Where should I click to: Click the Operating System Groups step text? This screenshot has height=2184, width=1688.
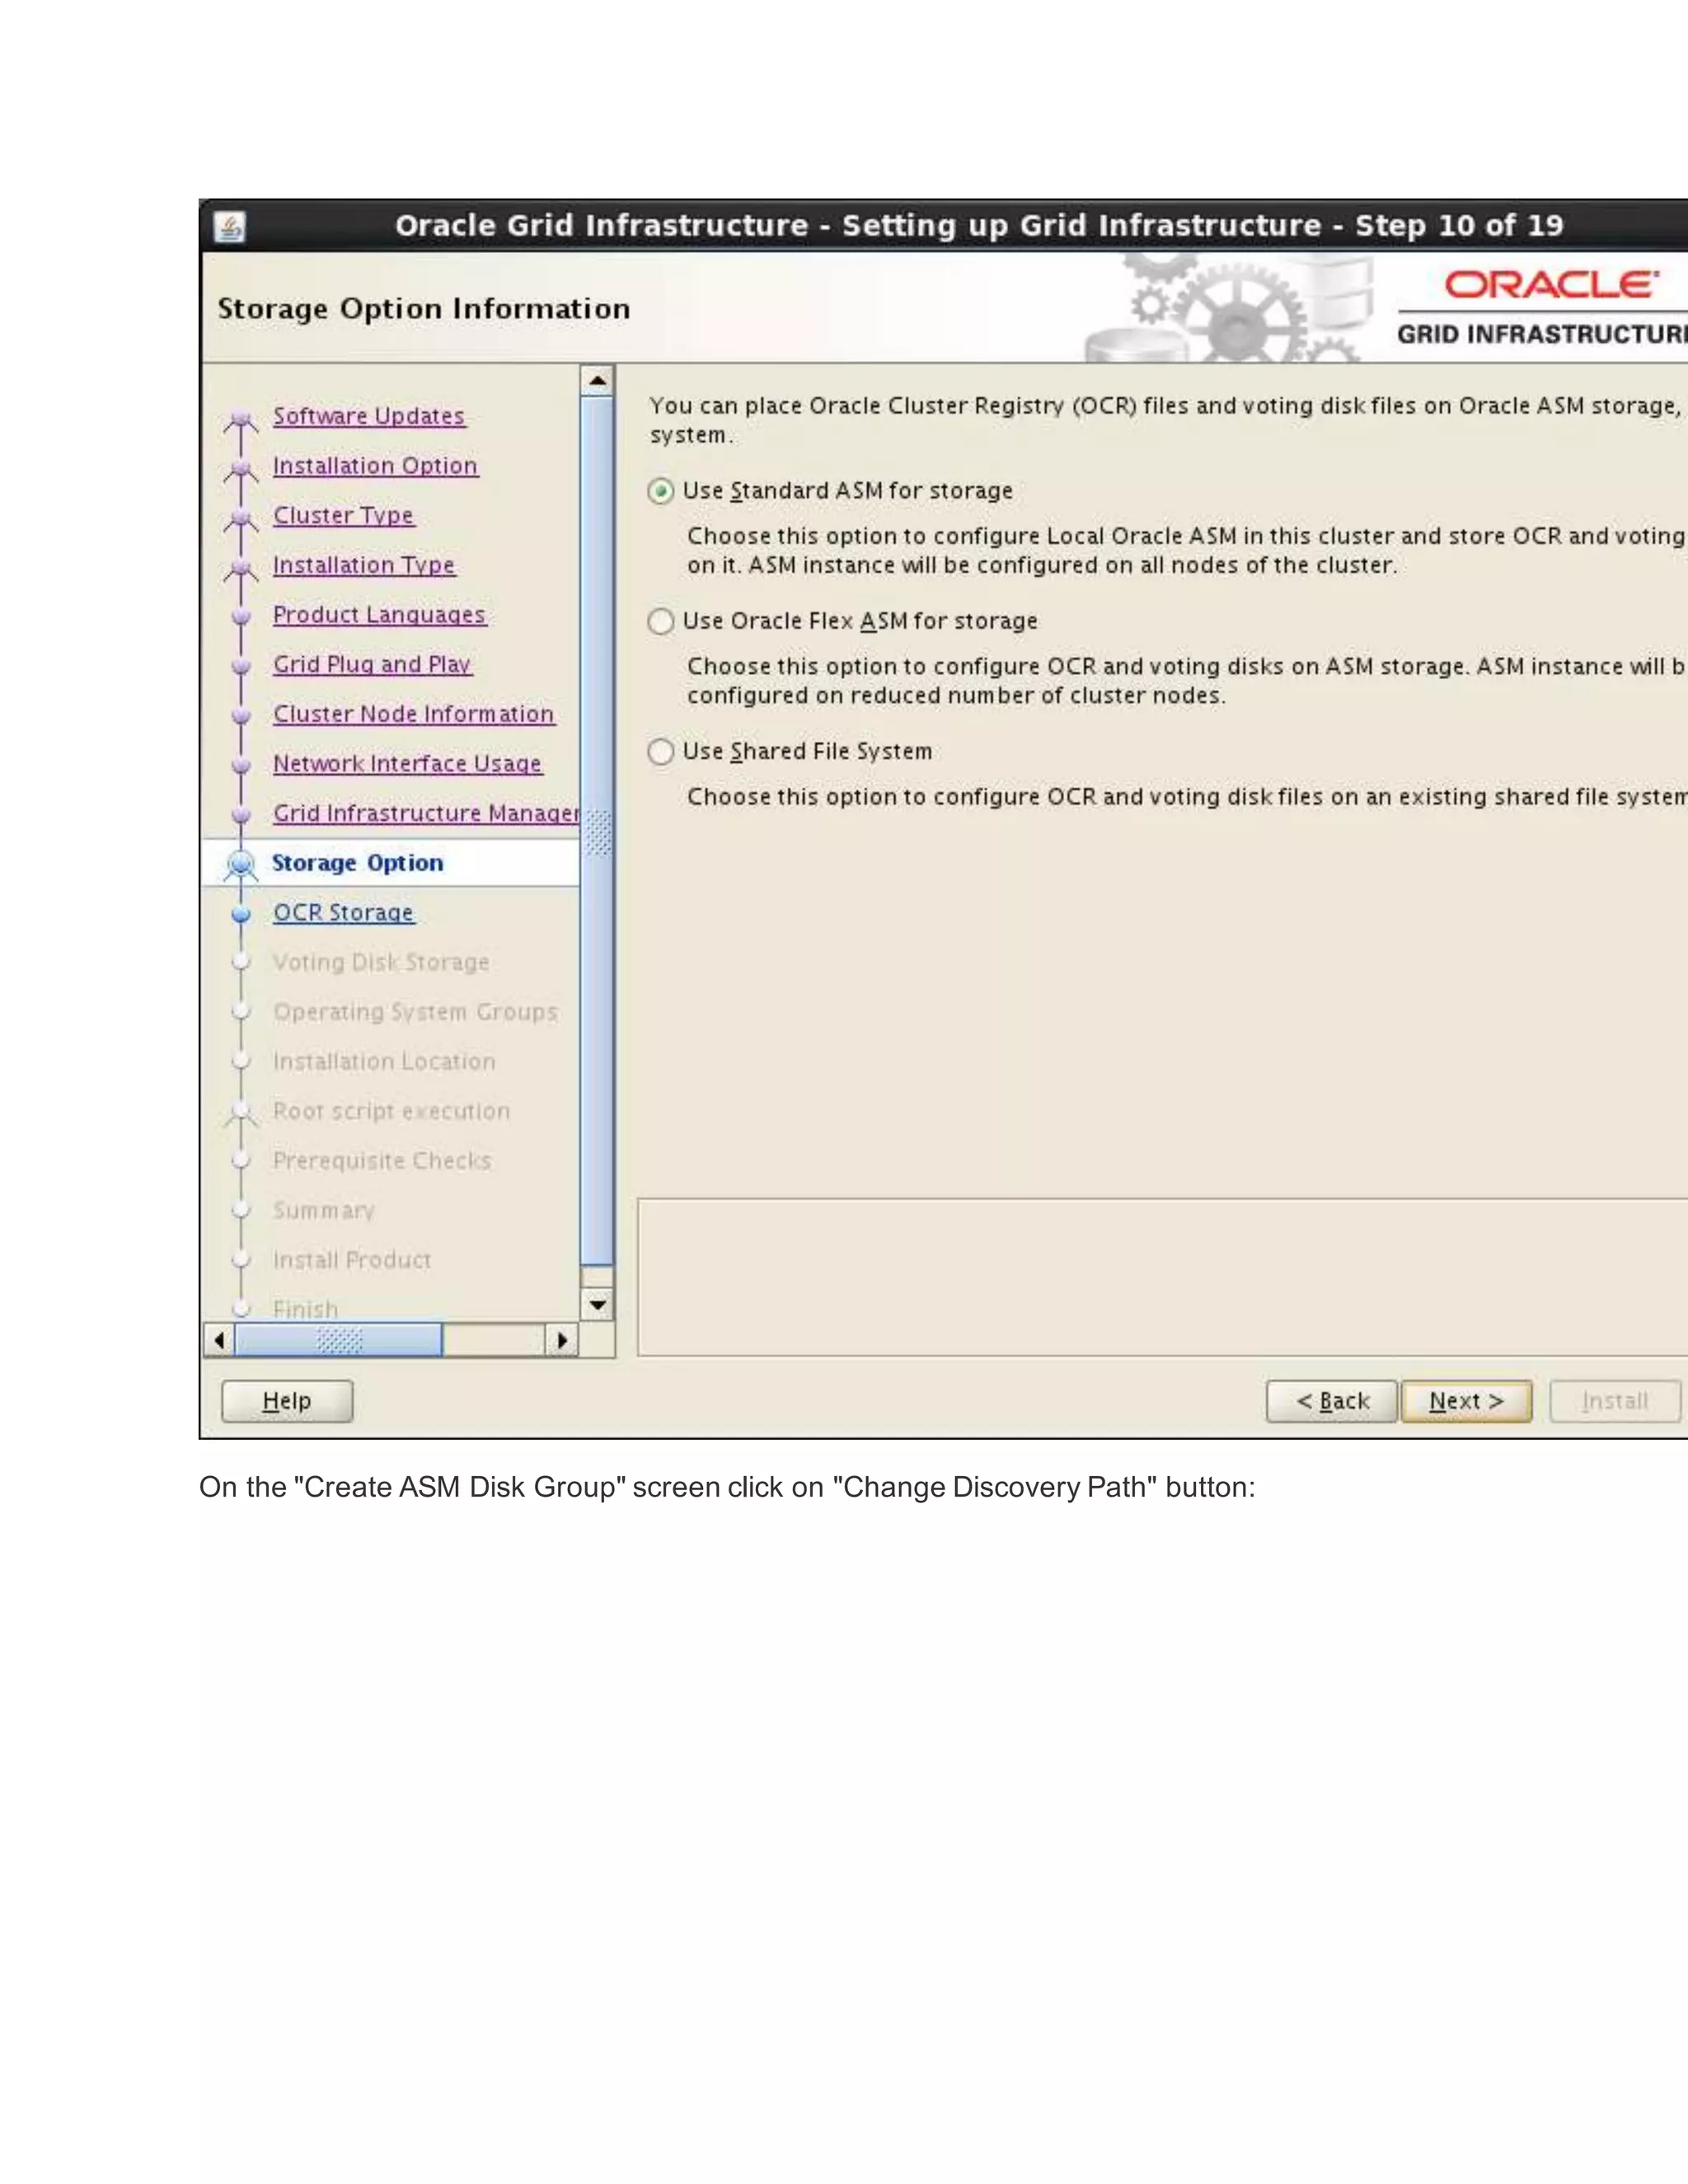[x=415, y=1012]
